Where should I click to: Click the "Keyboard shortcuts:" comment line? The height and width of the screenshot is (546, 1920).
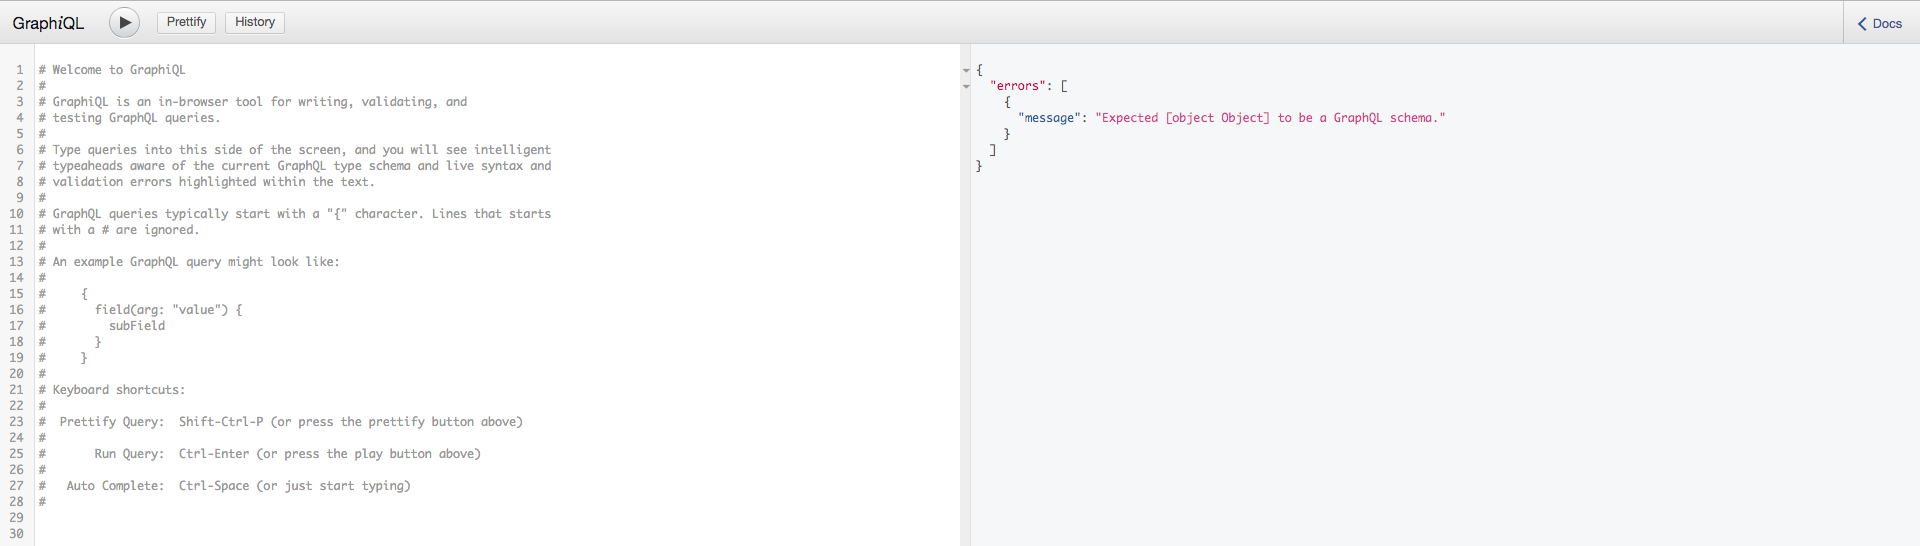[x=112, y=390]
